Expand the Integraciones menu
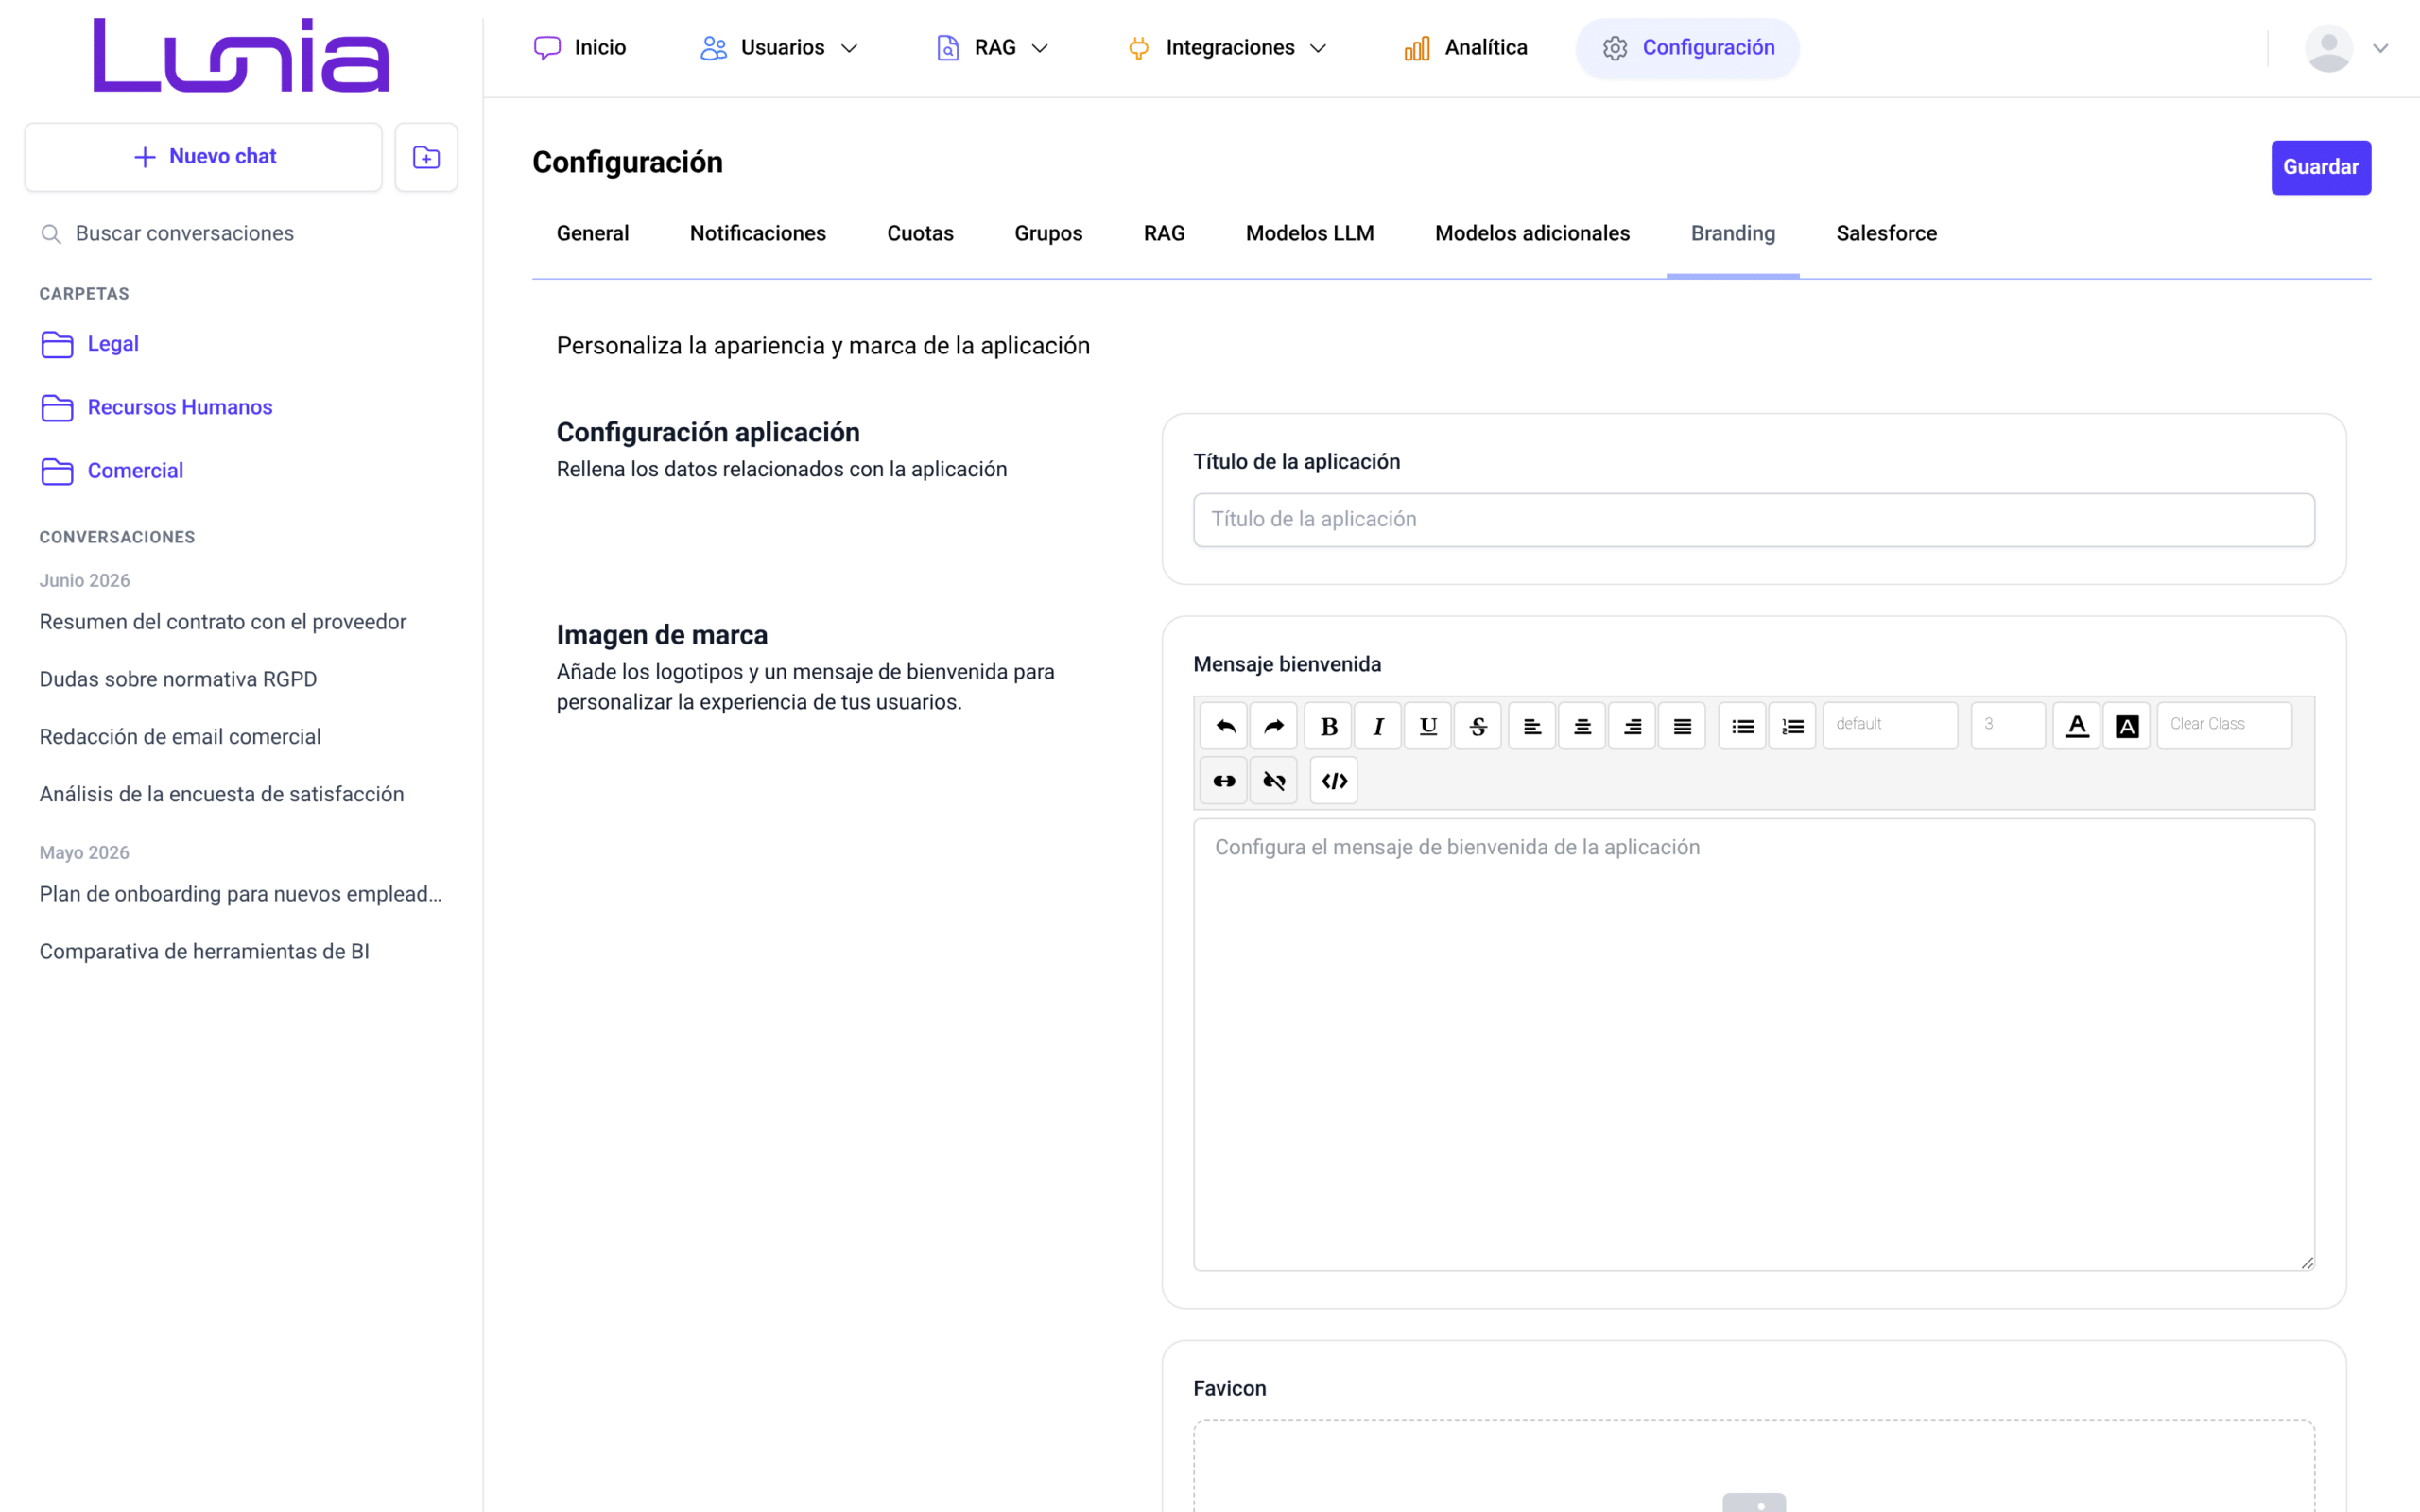Viewport: 2420px width, 1512px height. pyautogui.click(x=1227, y=48)
